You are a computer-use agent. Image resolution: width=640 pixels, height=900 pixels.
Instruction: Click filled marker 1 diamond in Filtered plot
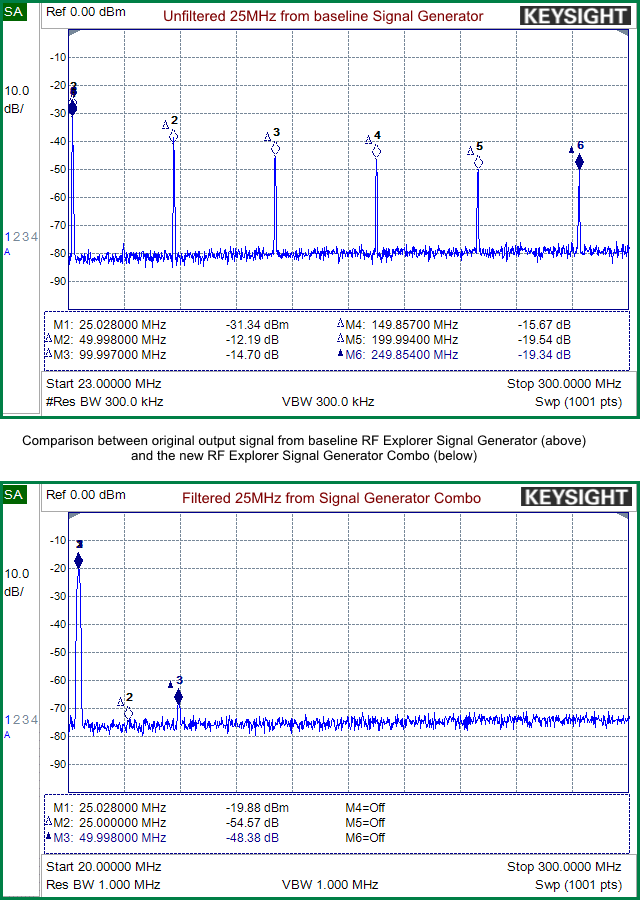coord(79,561)
